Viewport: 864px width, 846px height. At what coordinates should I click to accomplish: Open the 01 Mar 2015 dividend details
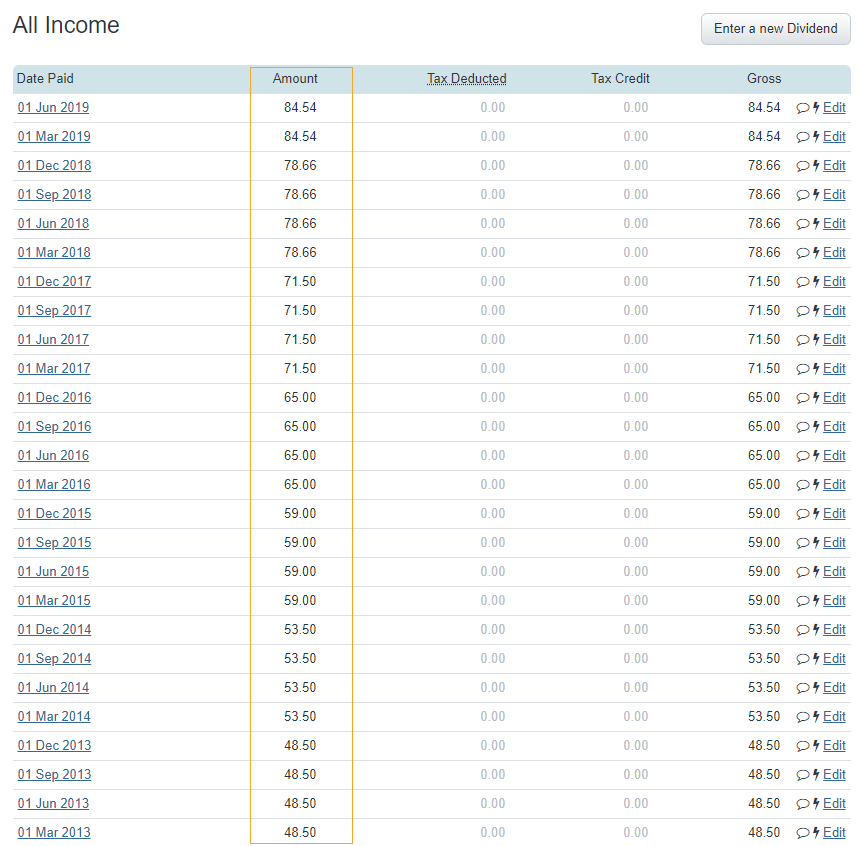click(53, 600)
